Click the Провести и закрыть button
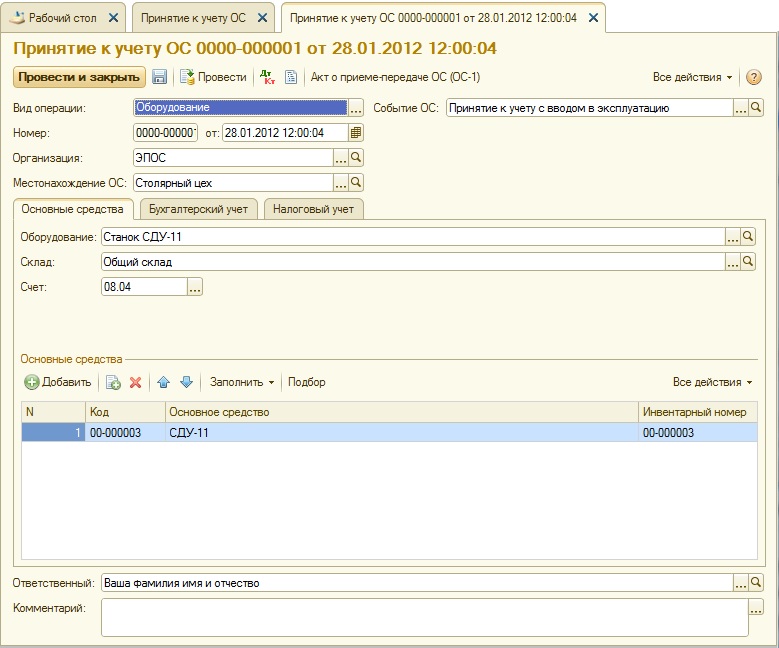The width and height of the screenshot is (779, 648). pyautogui.click(x=78, y=77)
